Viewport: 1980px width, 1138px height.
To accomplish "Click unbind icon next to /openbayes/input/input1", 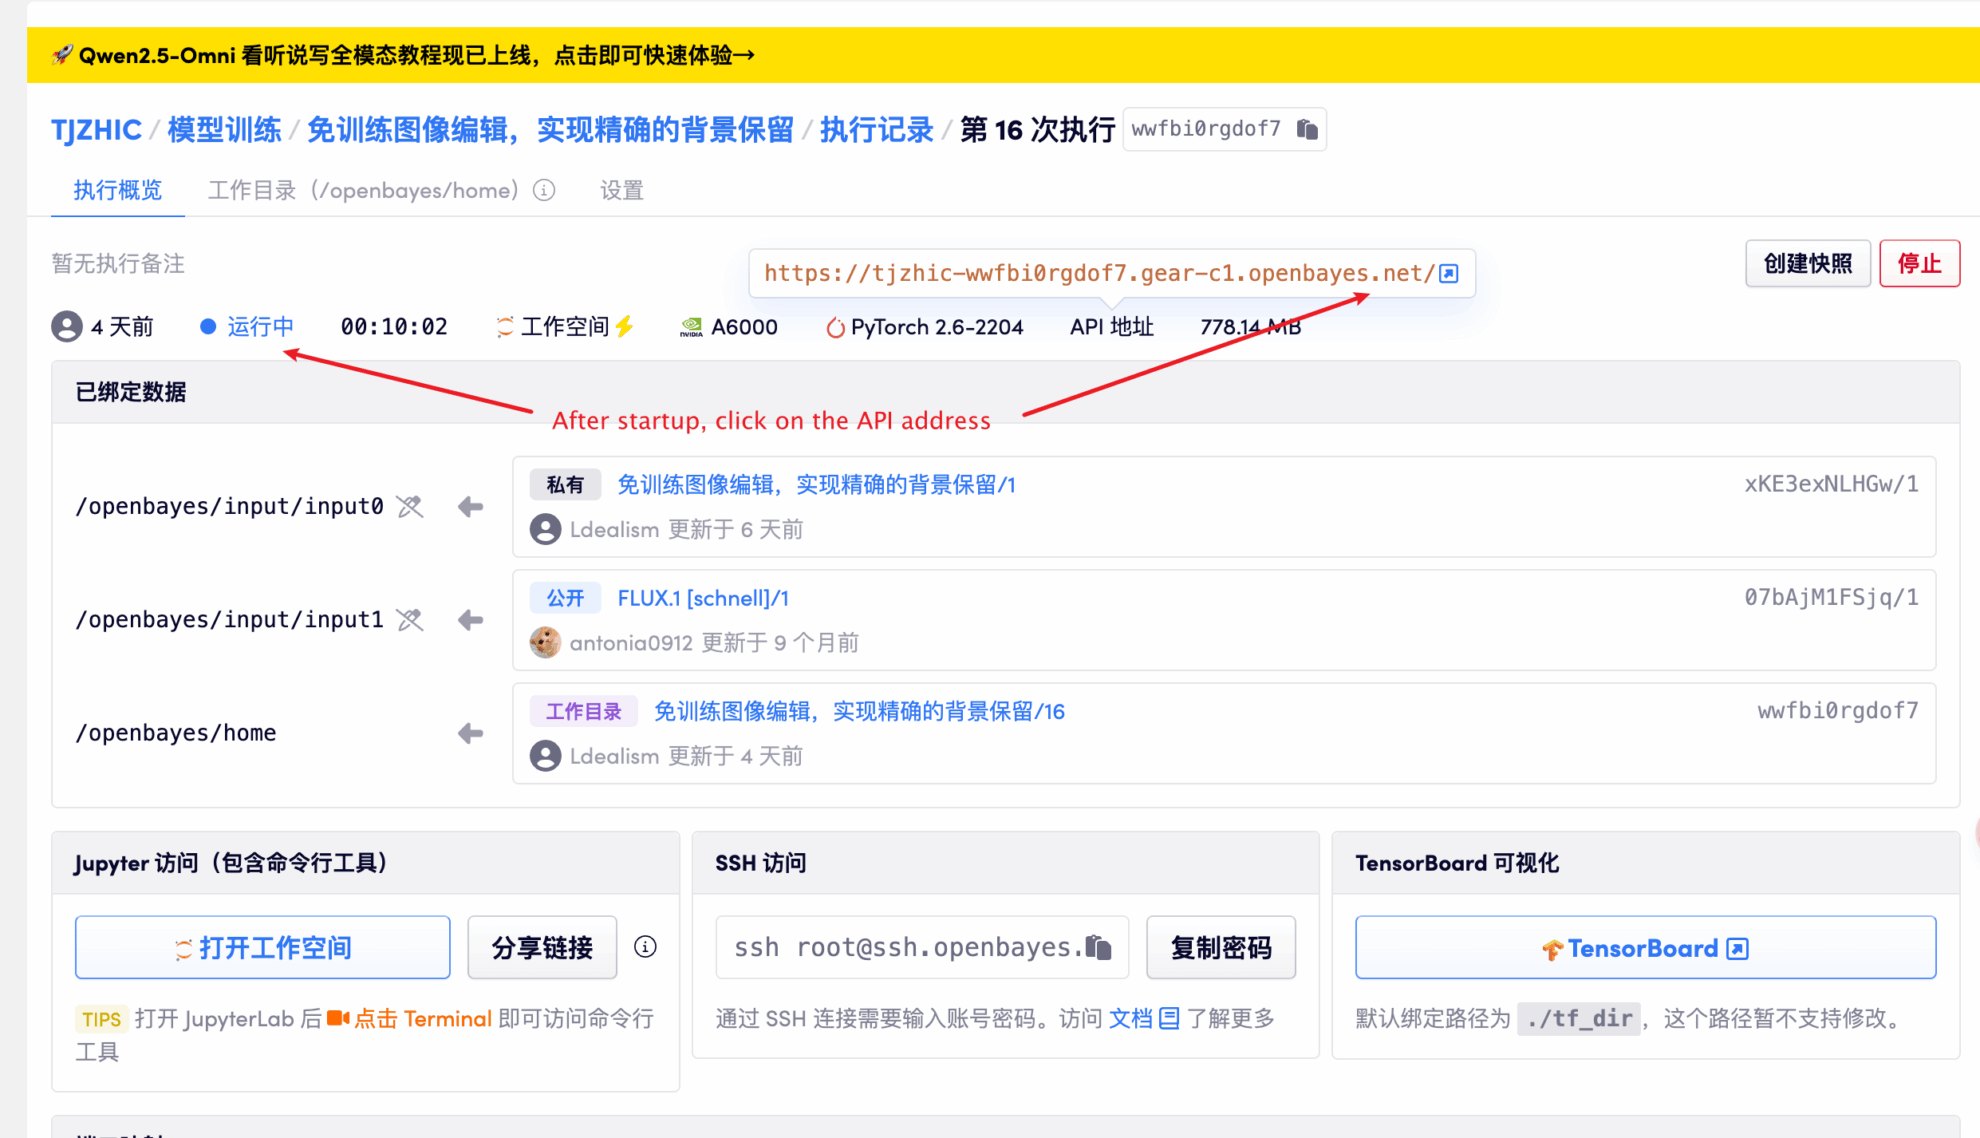I will tap(410, 620).
